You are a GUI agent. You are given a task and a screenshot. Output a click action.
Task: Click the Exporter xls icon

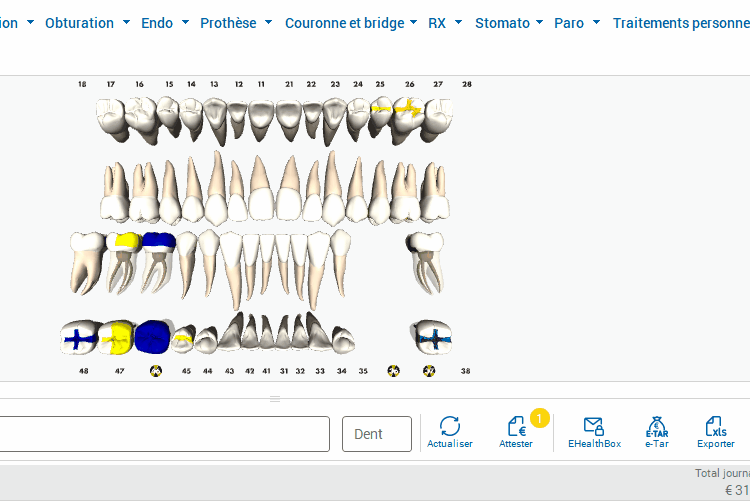(x=716, y=426)
